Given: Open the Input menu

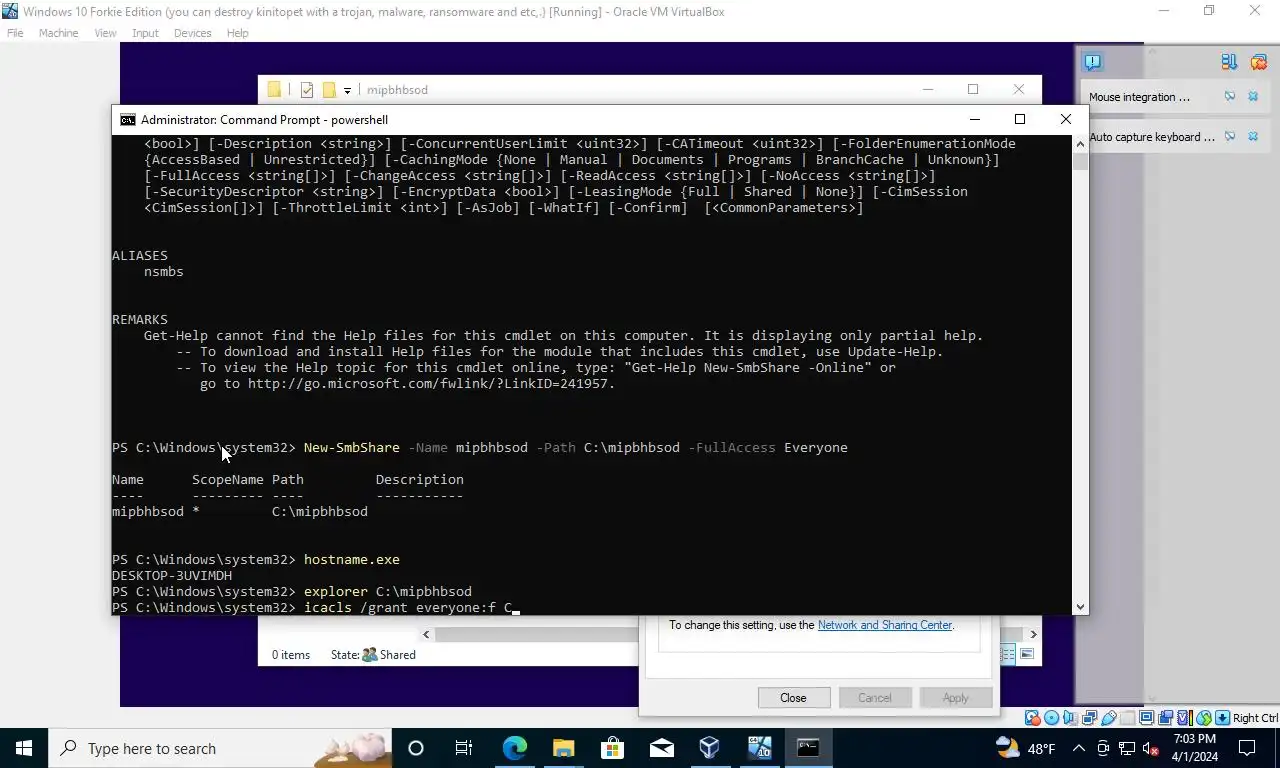Looking at the screenshot, I should 145,33.
